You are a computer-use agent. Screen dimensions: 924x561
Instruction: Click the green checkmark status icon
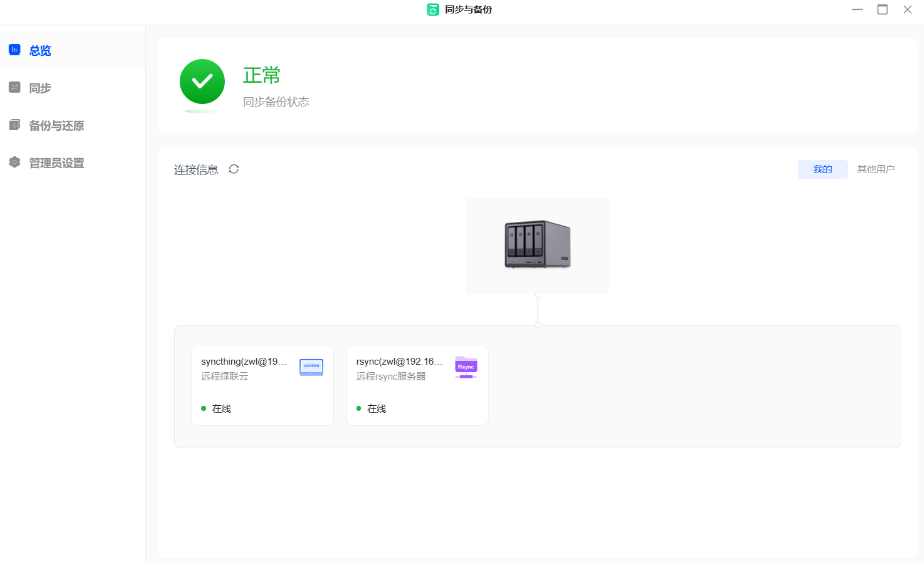pos(202,82)
